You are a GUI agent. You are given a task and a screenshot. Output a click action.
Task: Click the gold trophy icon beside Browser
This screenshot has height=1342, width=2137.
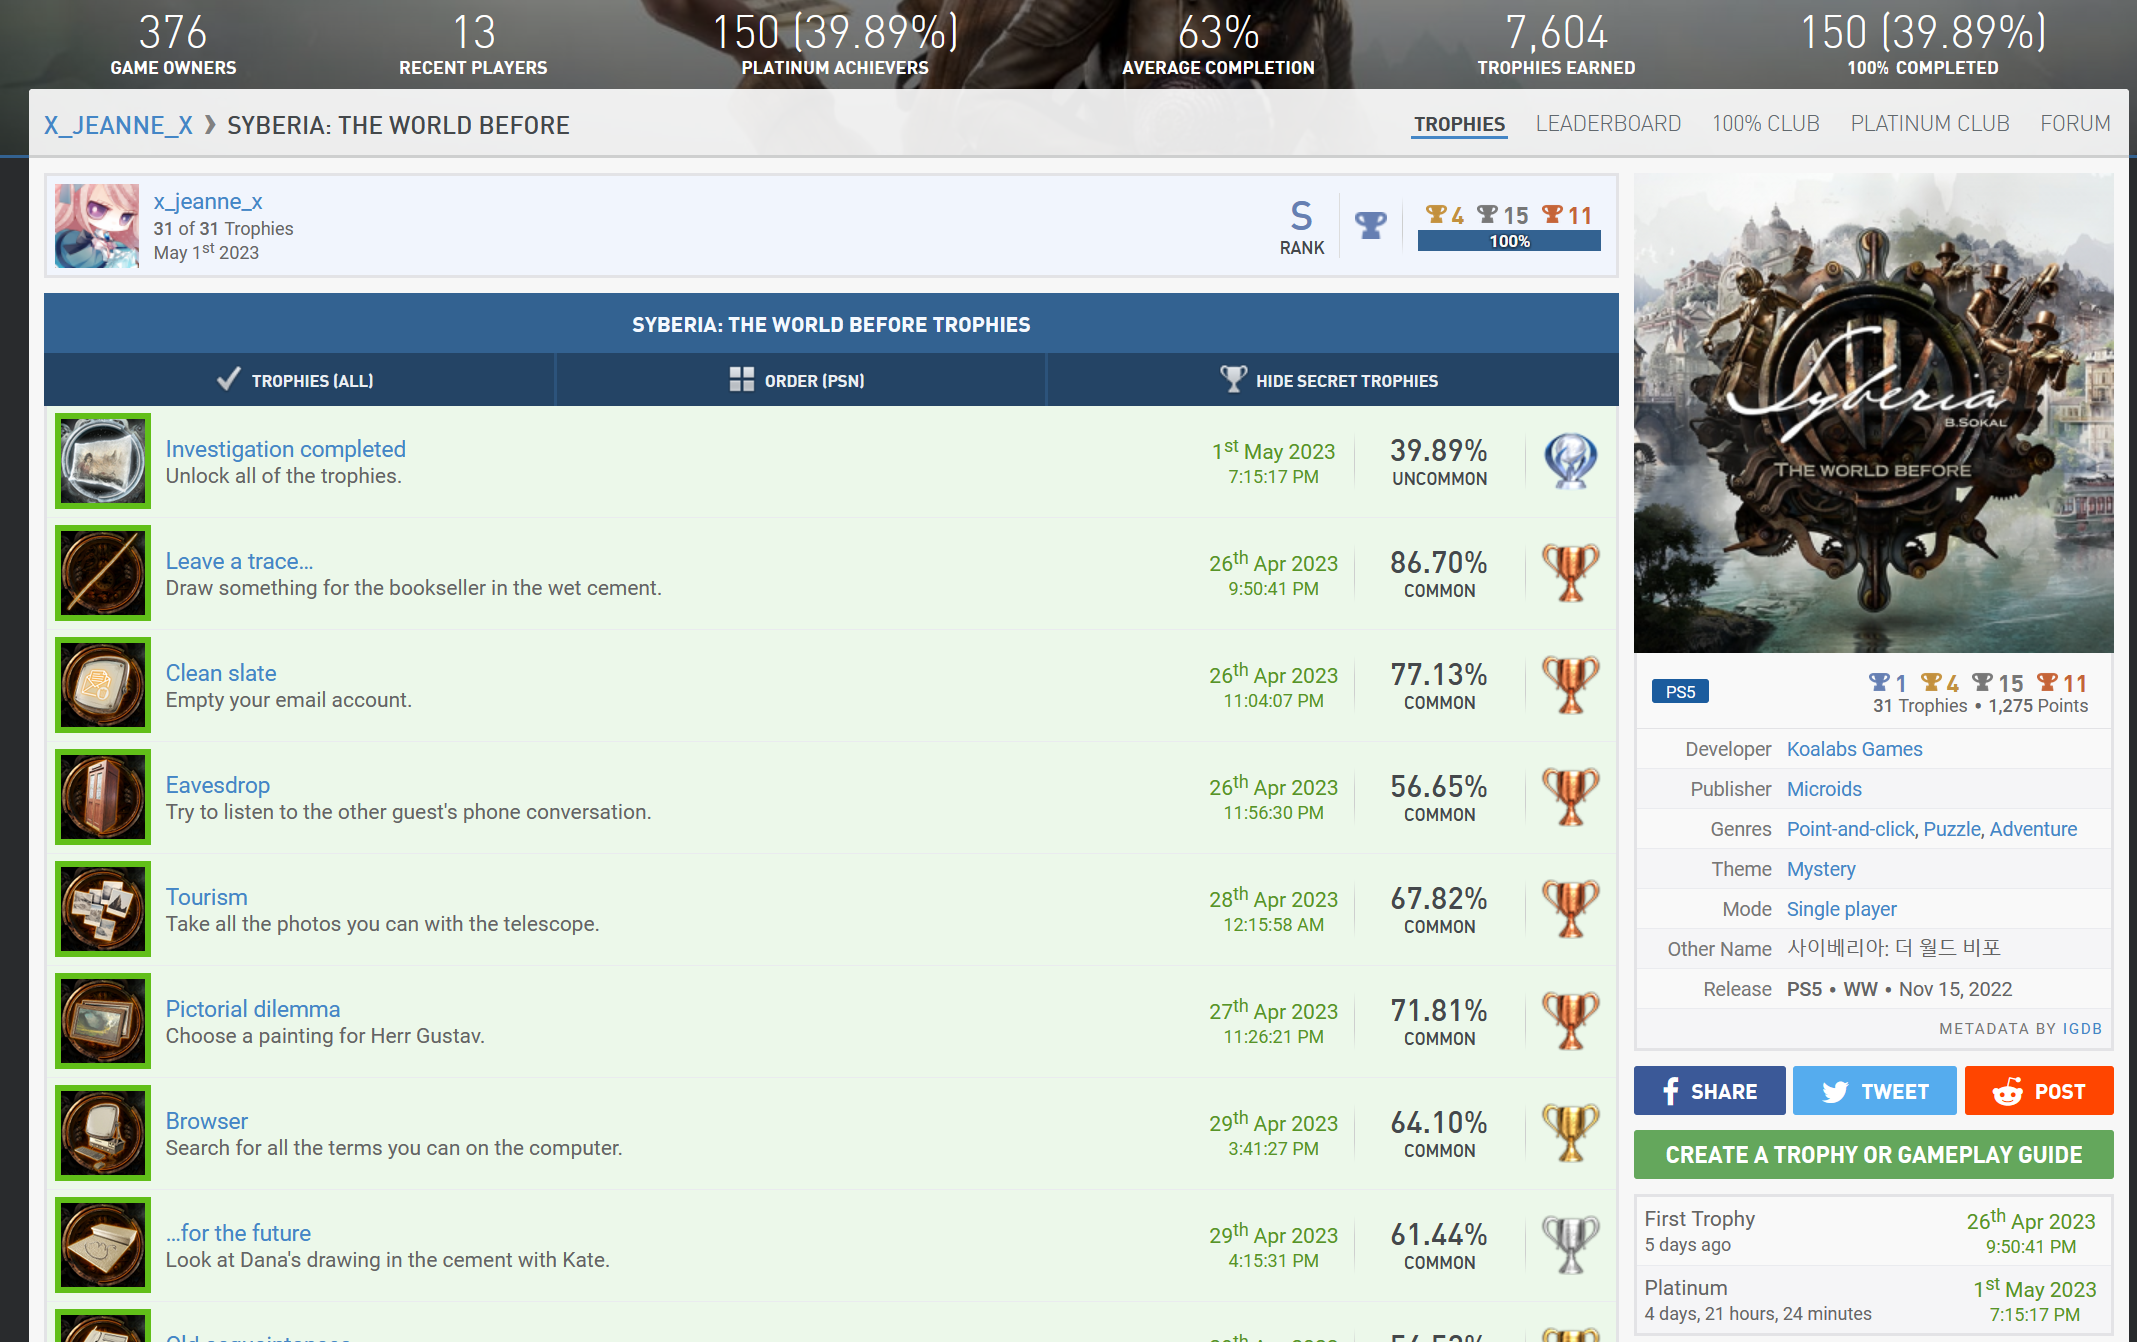(x=1570, y=1133)
